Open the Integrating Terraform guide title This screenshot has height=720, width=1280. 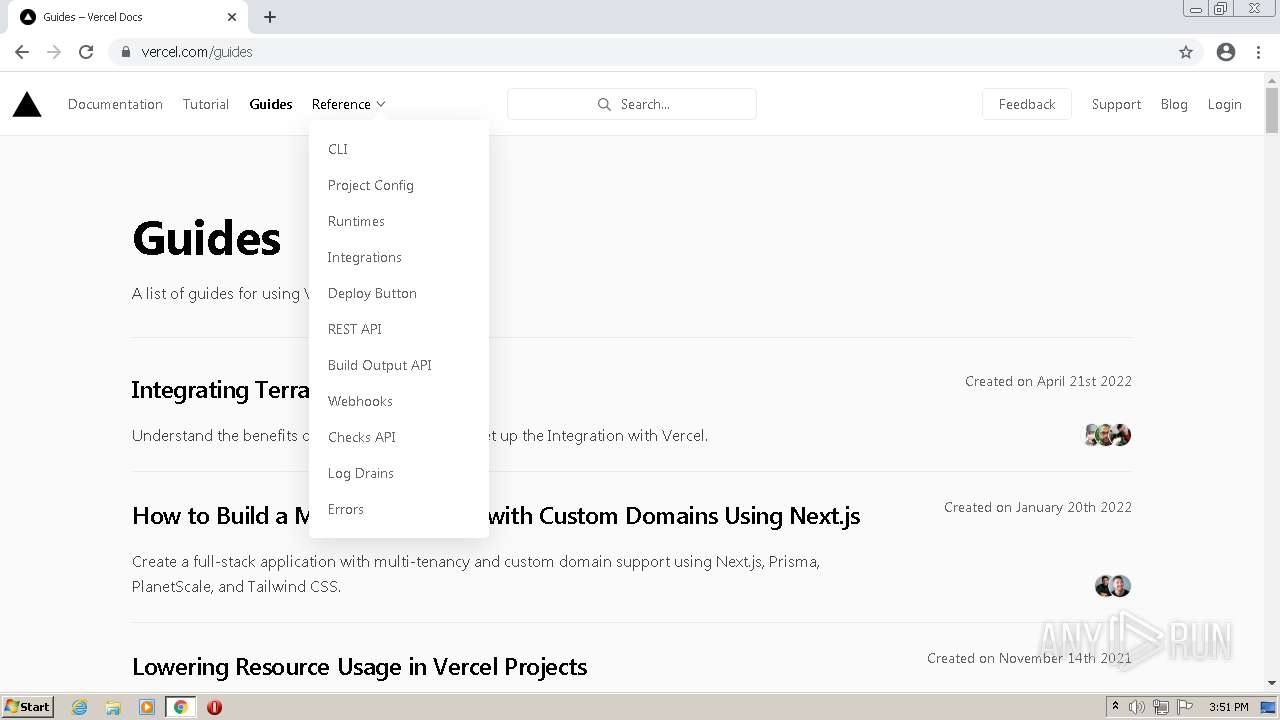[x=221, y=390]
